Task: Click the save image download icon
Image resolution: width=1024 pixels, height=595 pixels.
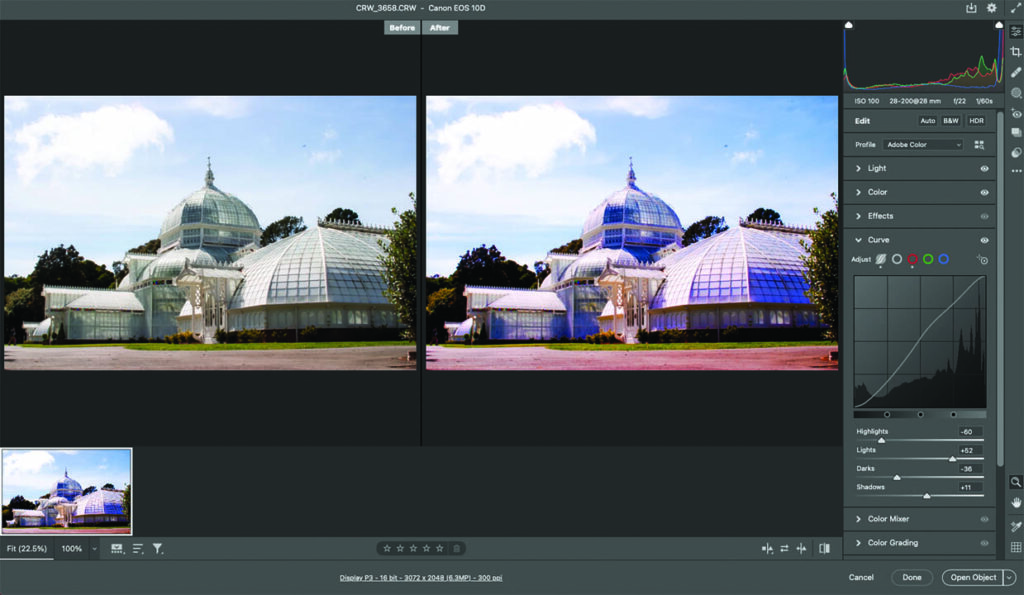Action: tap(971, 8)
